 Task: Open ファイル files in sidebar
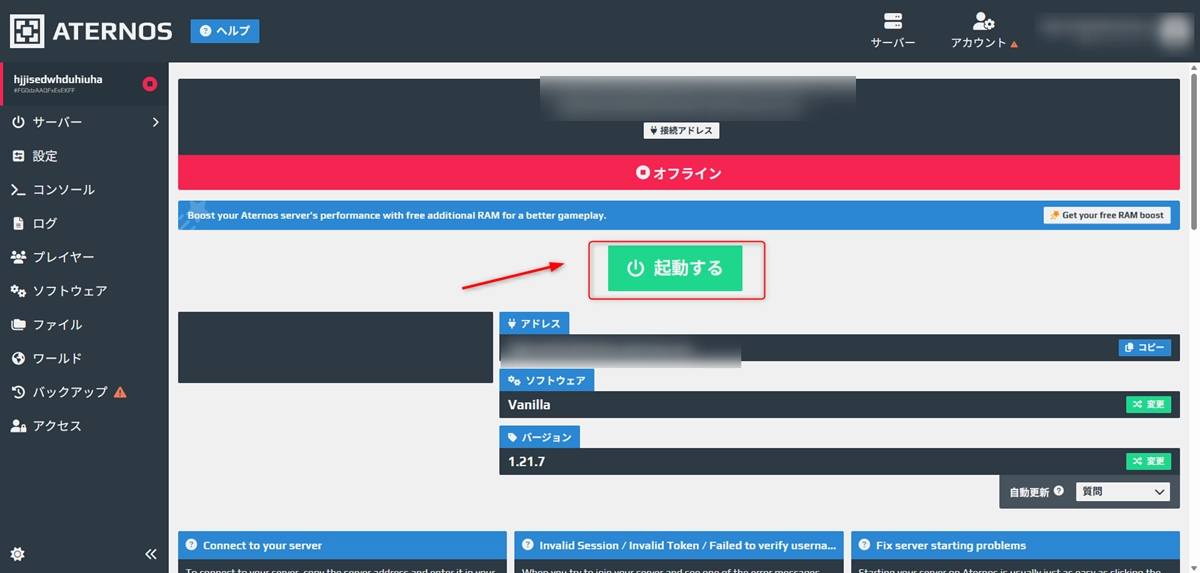(x=84, y=325)
